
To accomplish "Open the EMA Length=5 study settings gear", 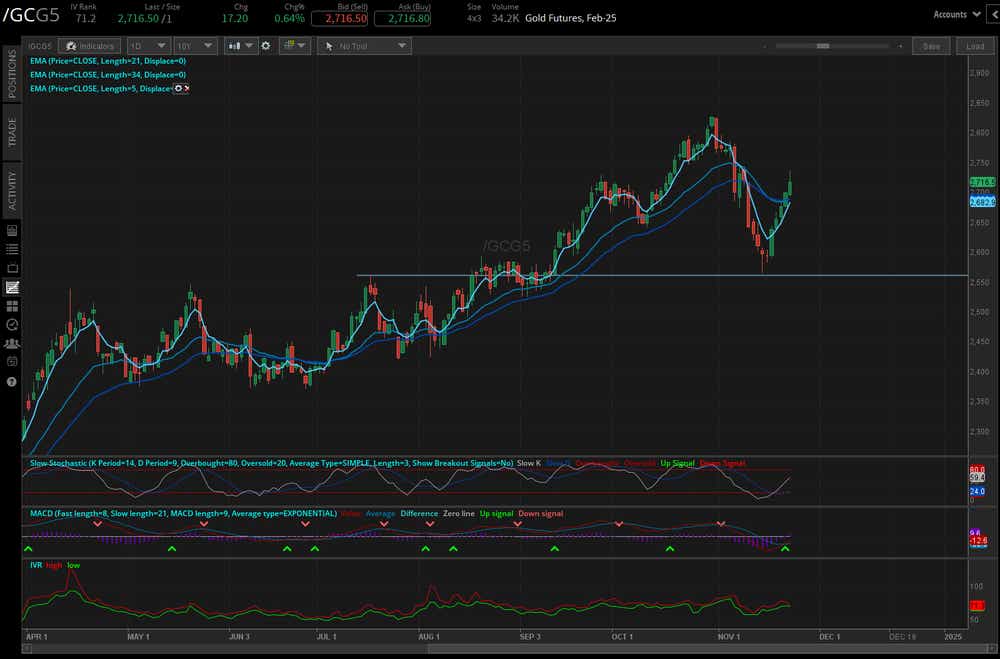I will coord(177,88).
